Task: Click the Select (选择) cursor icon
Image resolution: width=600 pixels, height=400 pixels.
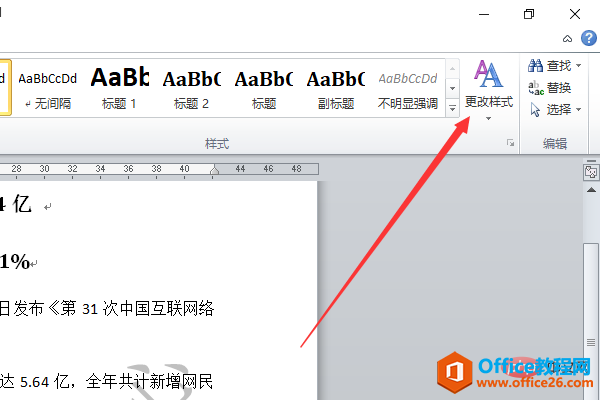Action: point(535,110)
